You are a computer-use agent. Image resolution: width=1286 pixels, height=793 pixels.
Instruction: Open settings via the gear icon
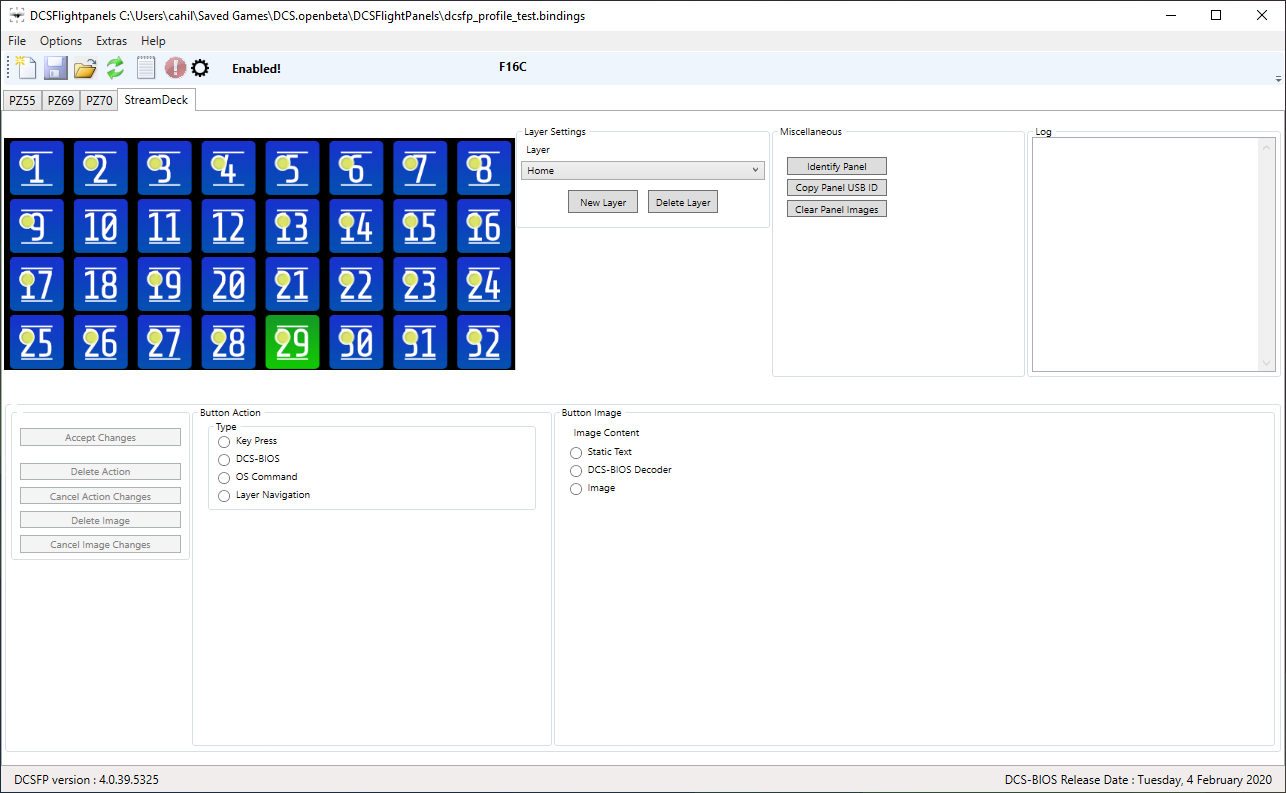pos(200,67)
